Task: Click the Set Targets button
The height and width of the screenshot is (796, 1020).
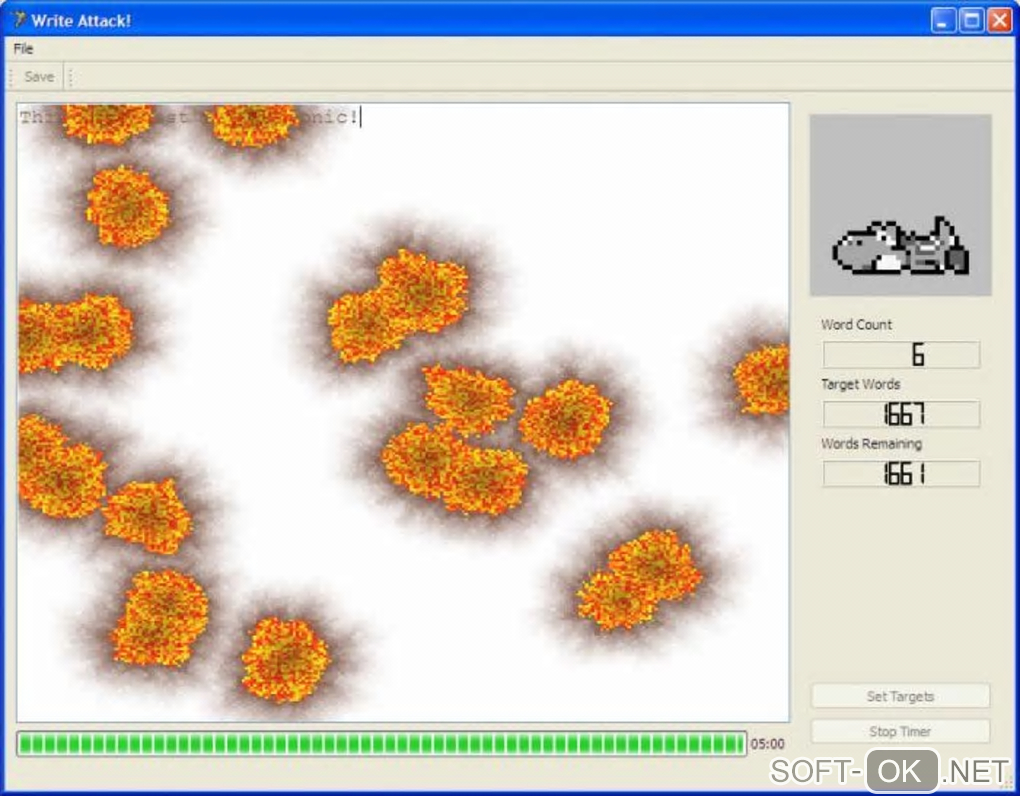Action: 900,696
